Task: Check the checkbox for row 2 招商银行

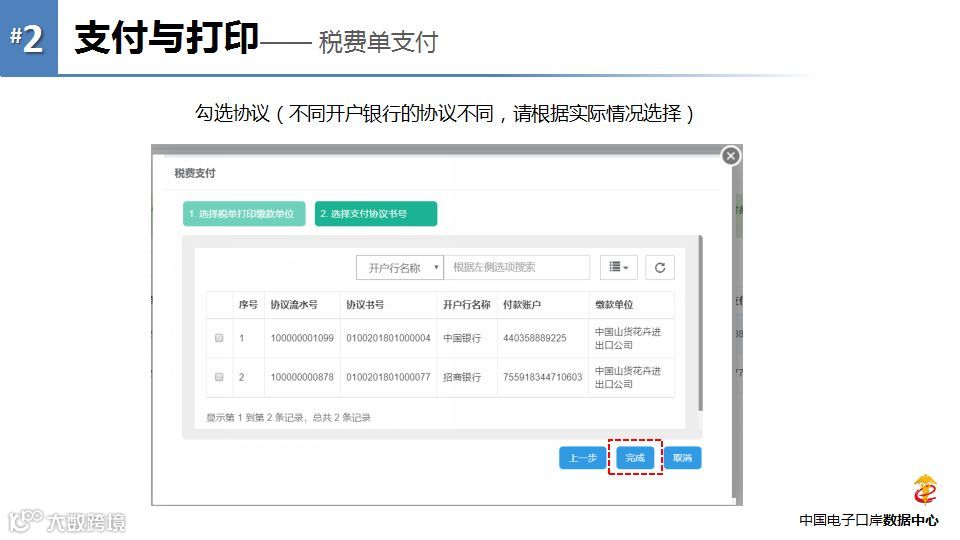Action: pyautogui.click(x=219, y=377)
